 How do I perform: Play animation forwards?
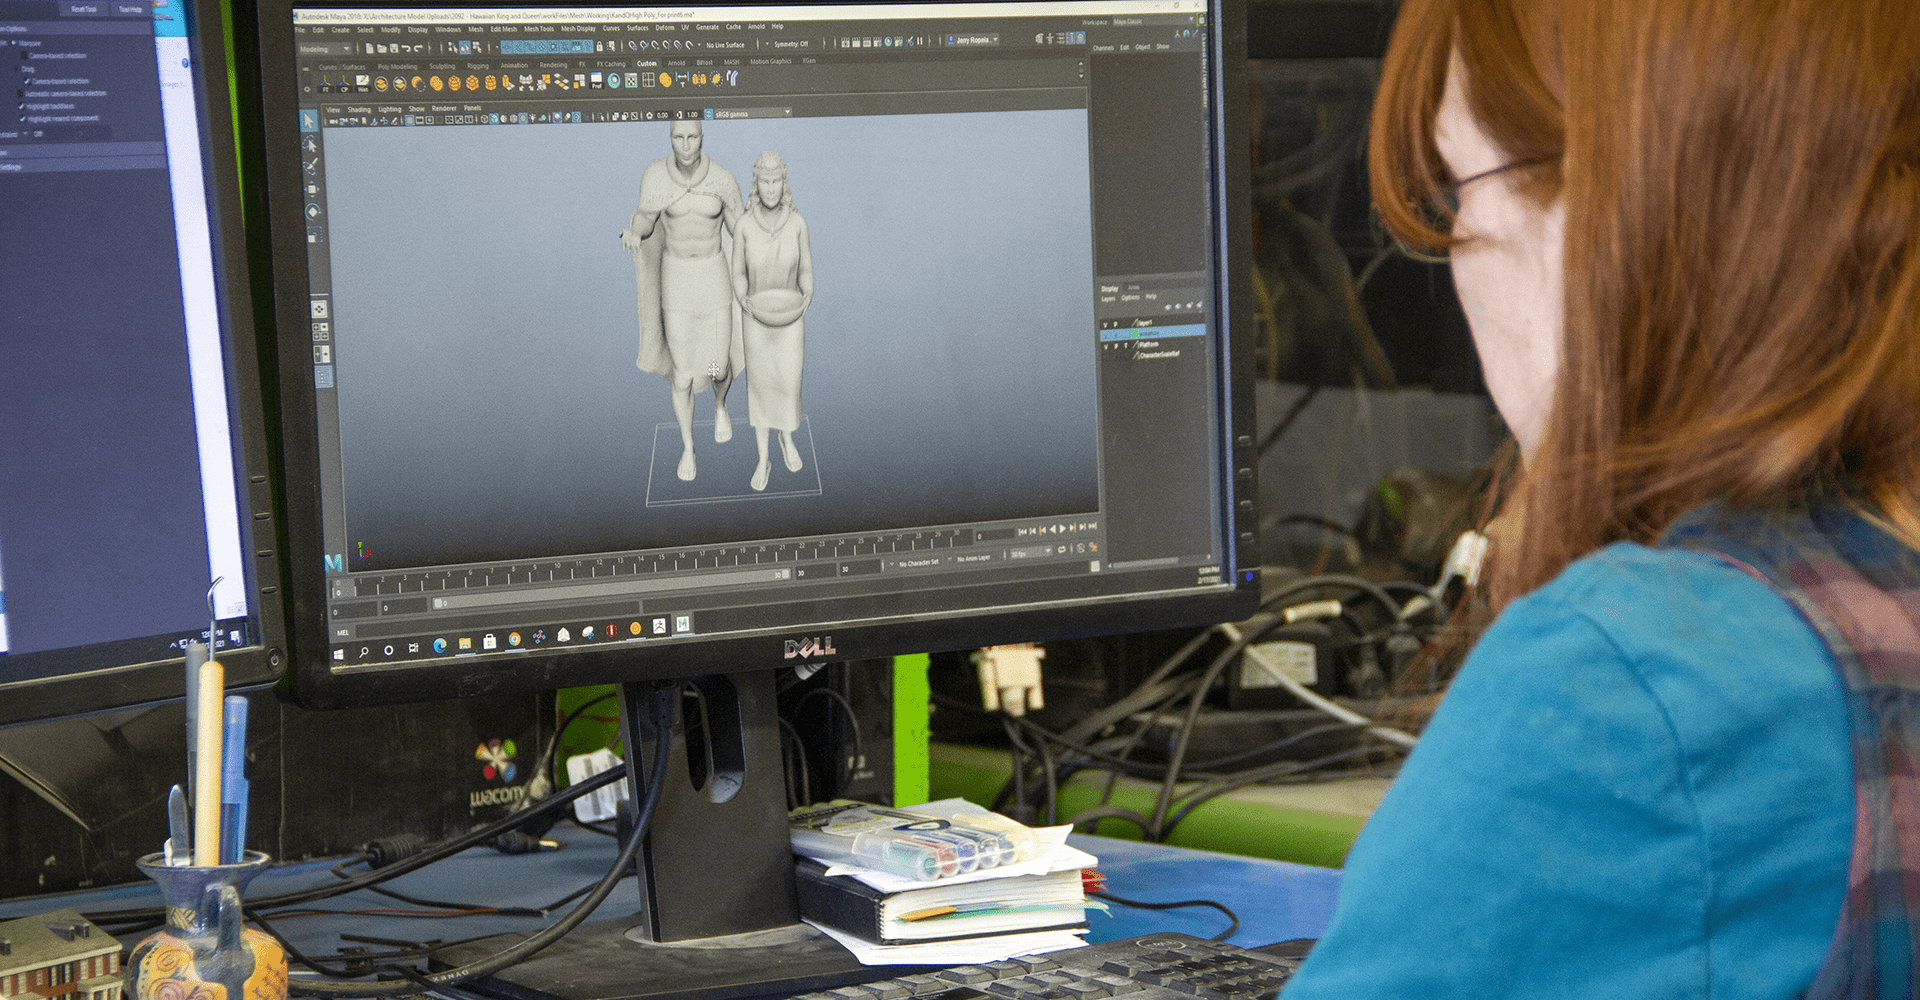1062,529
